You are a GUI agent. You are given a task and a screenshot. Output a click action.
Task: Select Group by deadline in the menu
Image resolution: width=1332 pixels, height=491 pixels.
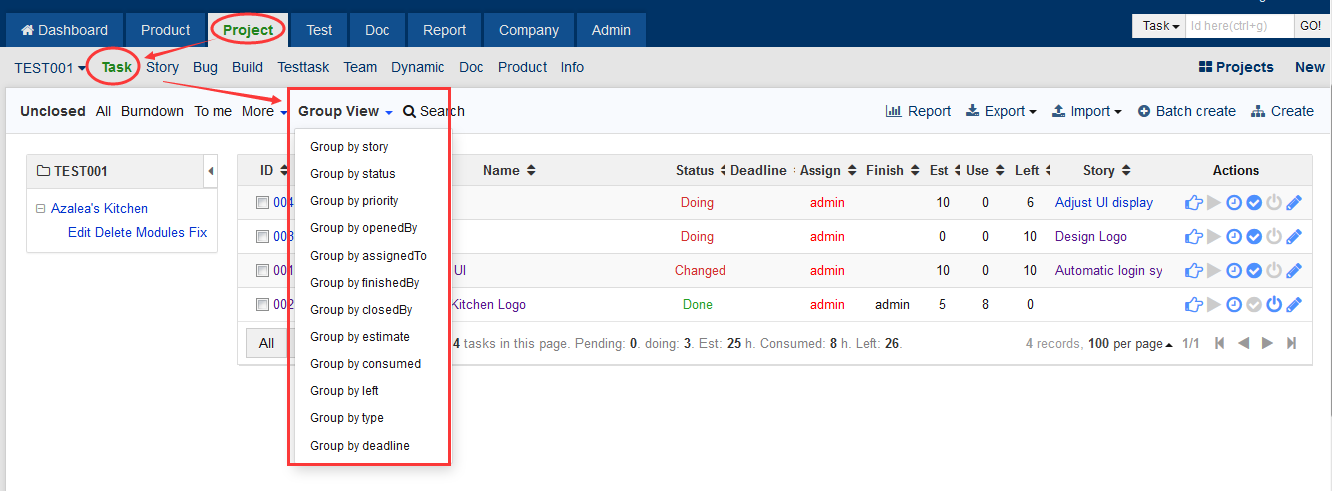(359, 445)
